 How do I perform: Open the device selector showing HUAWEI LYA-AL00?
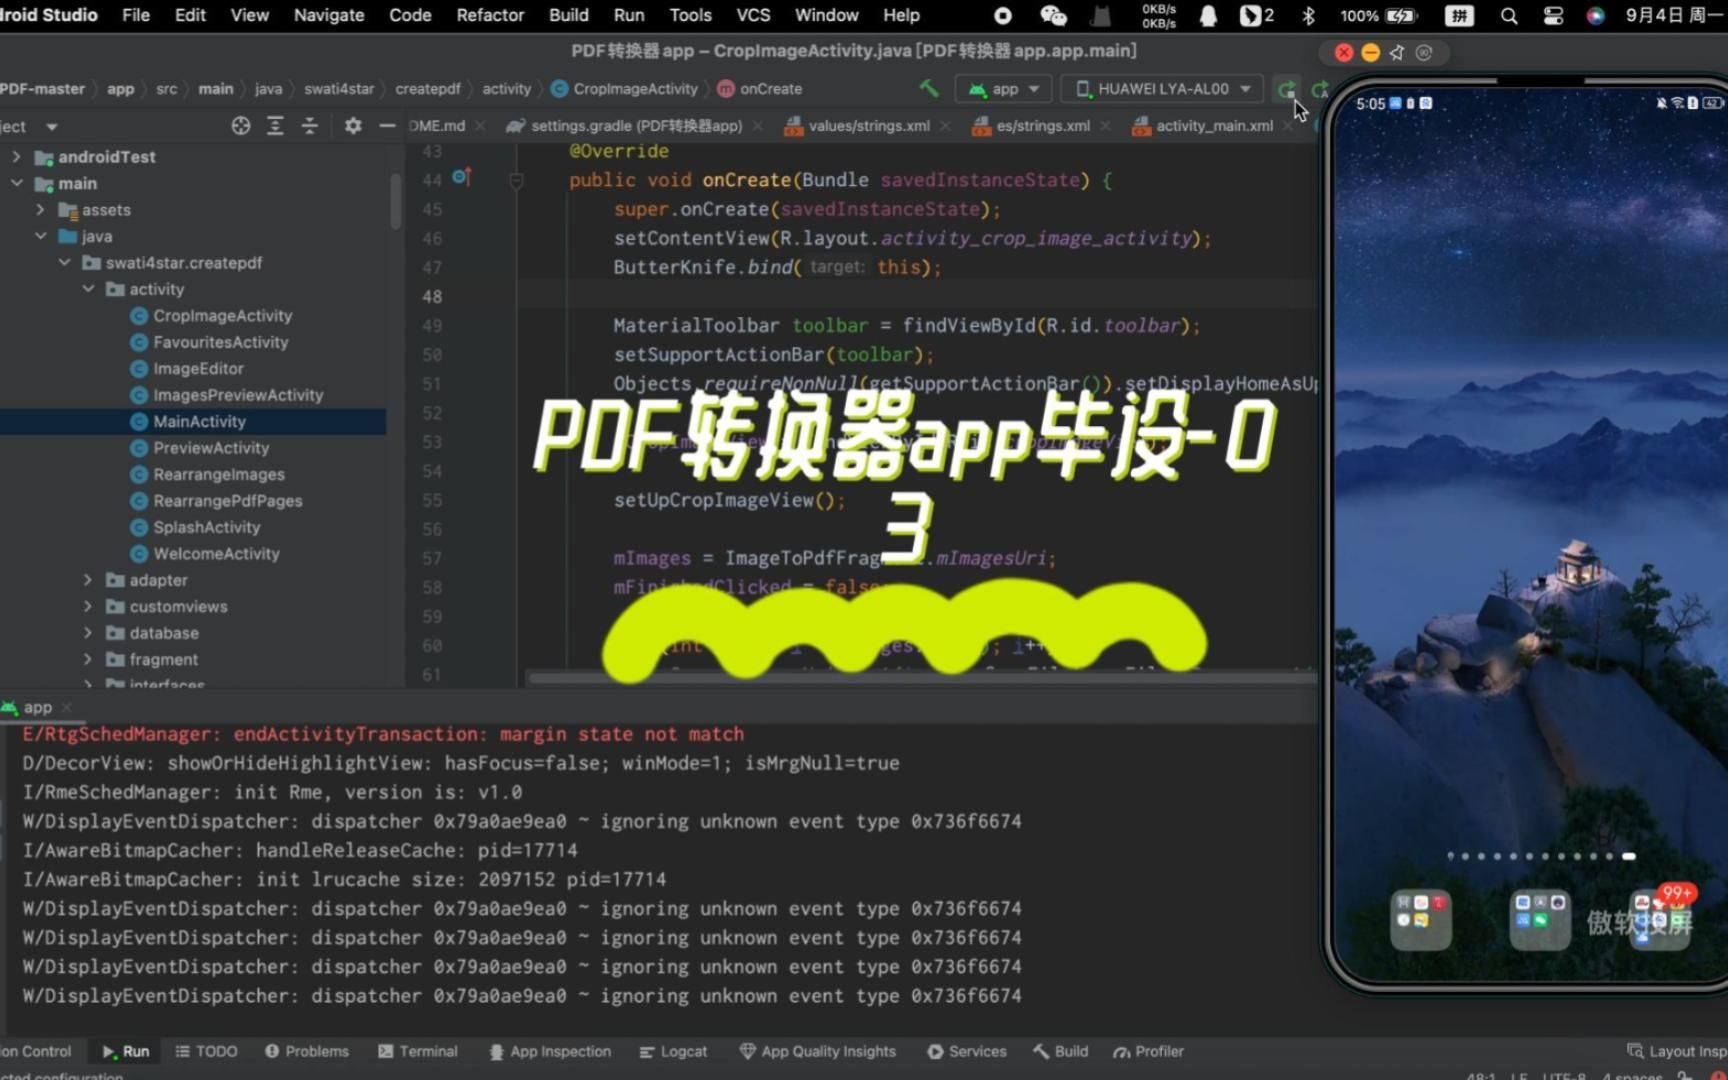coord(1160,88)
